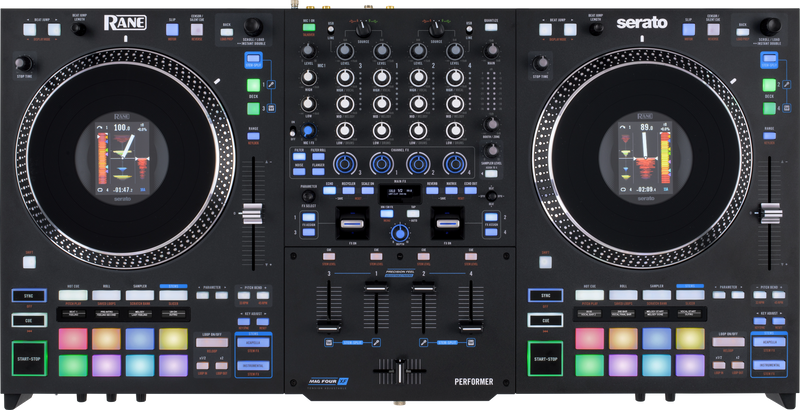
Task: Hit the left PARAMETER arrow button on left deck
Action: tap(203, 295)
